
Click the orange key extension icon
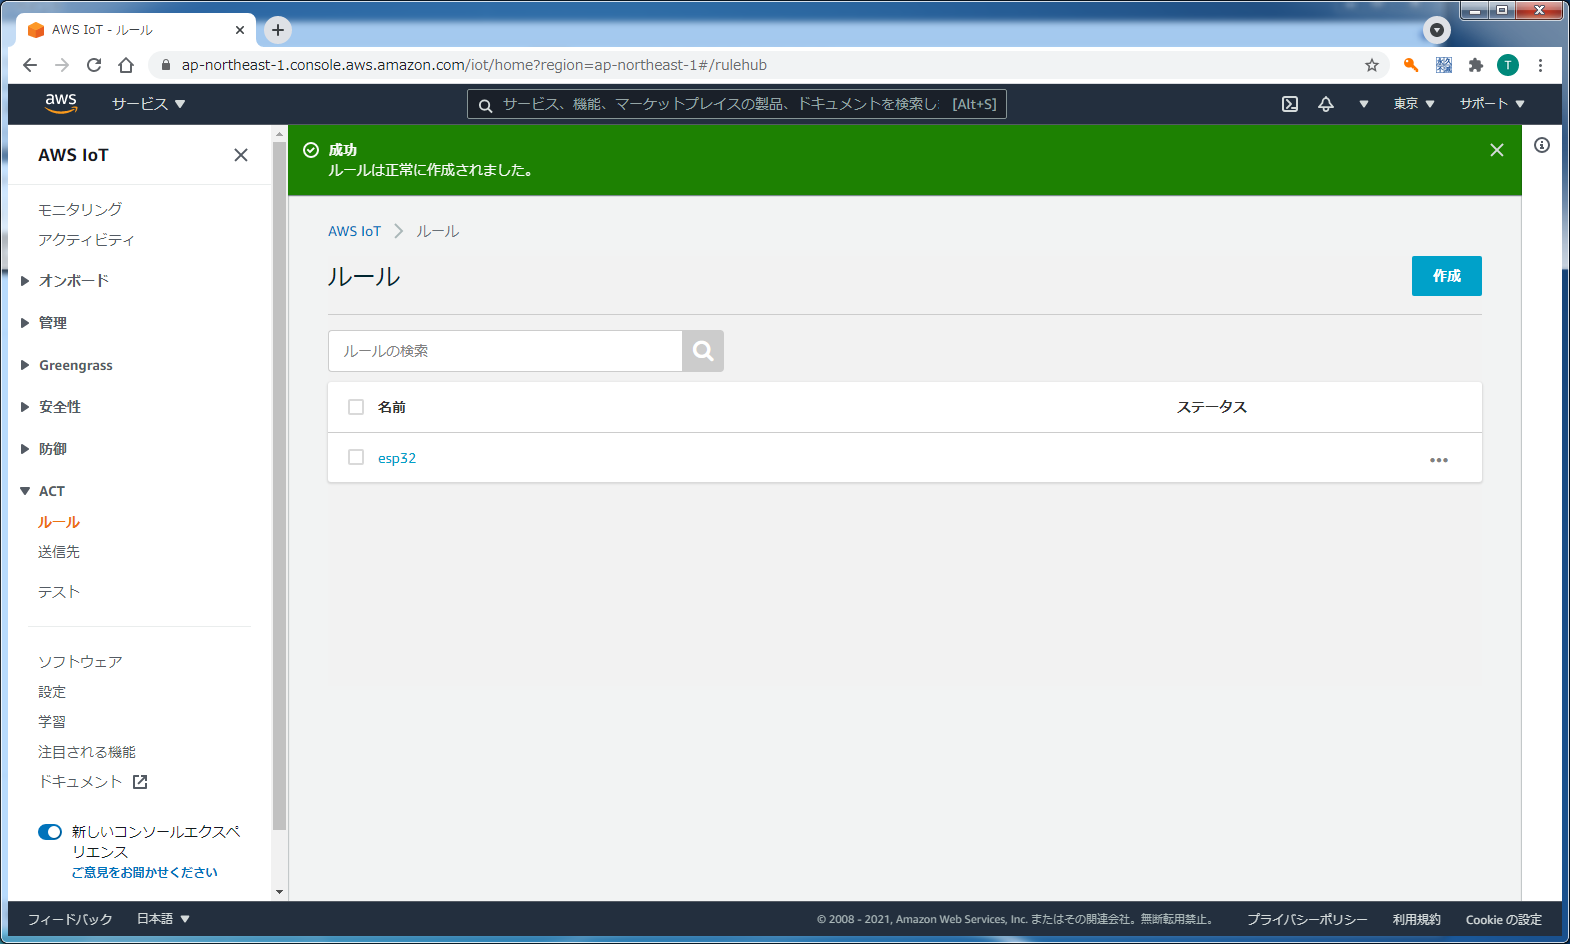point(1411,65)
